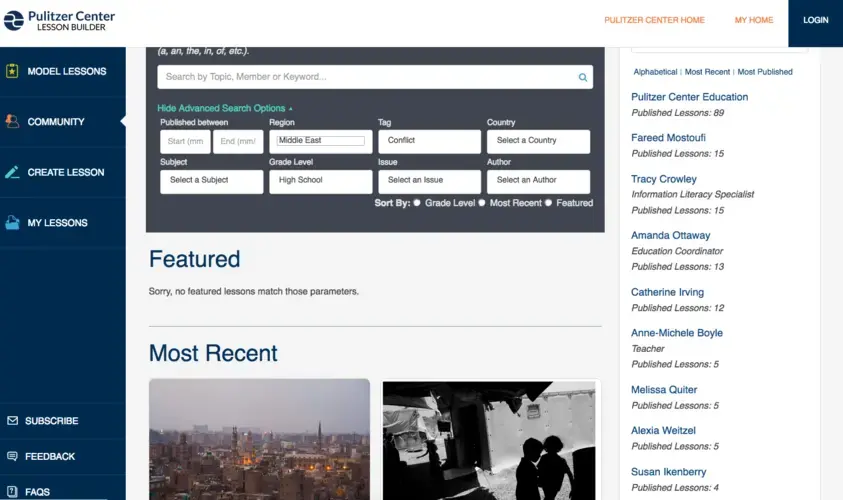Go to Pulitzer Center Home link
Screen dimensions: 843x500
pos(654,20)
